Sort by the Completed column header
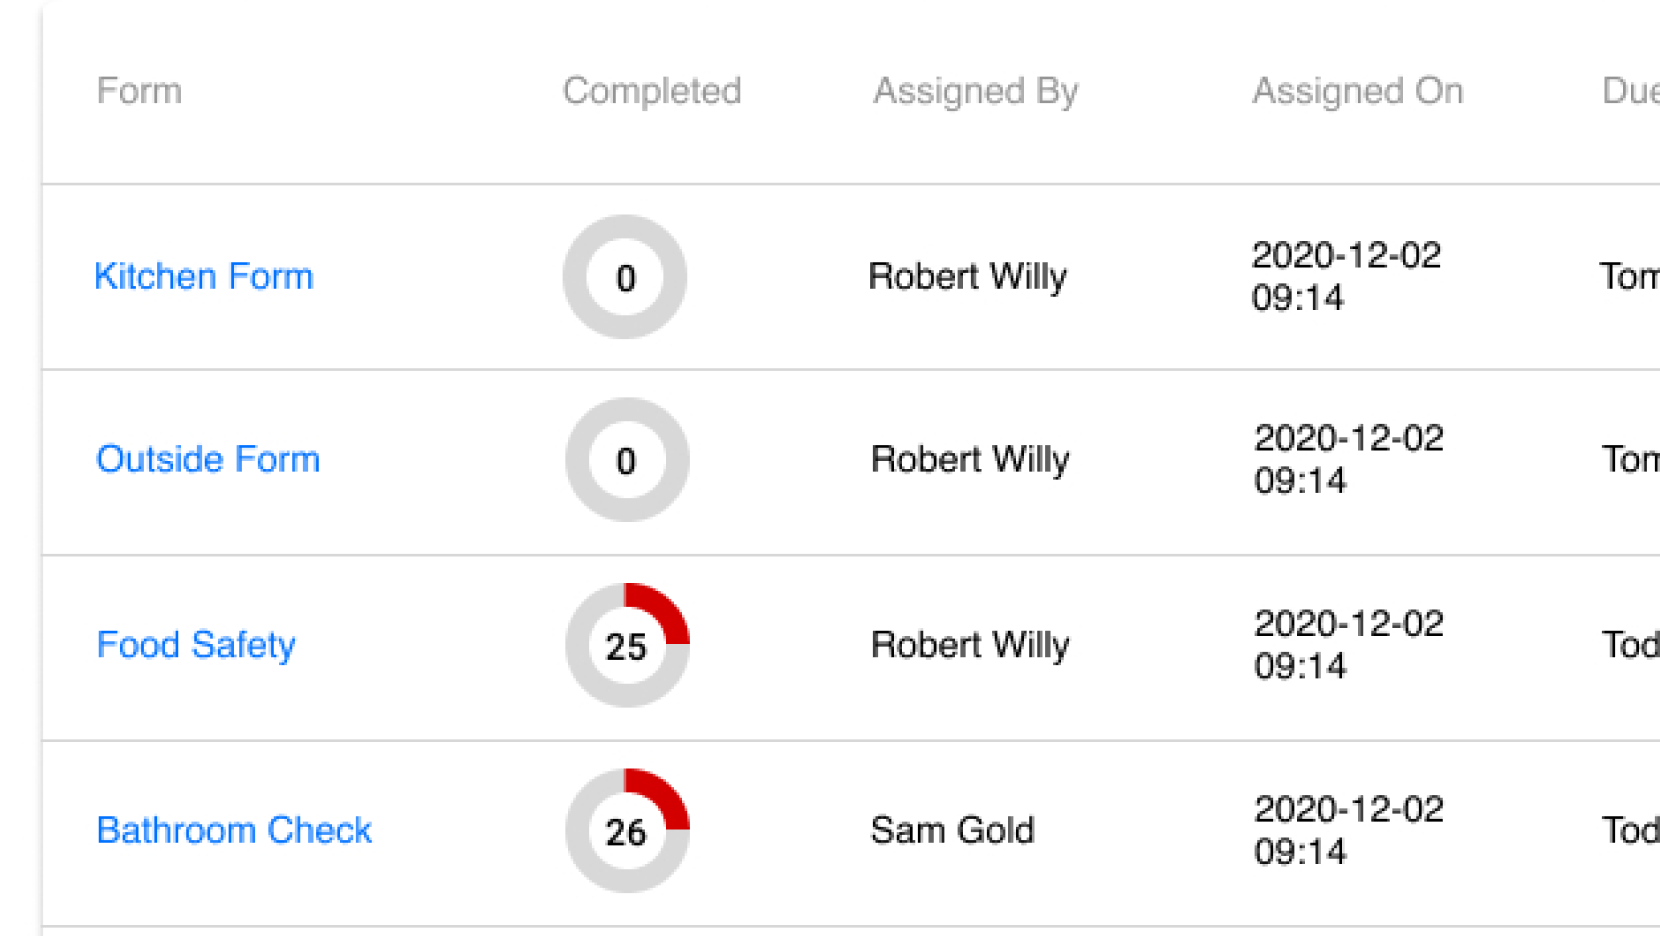Screen dimensions: 1660x936 (652, 91)
